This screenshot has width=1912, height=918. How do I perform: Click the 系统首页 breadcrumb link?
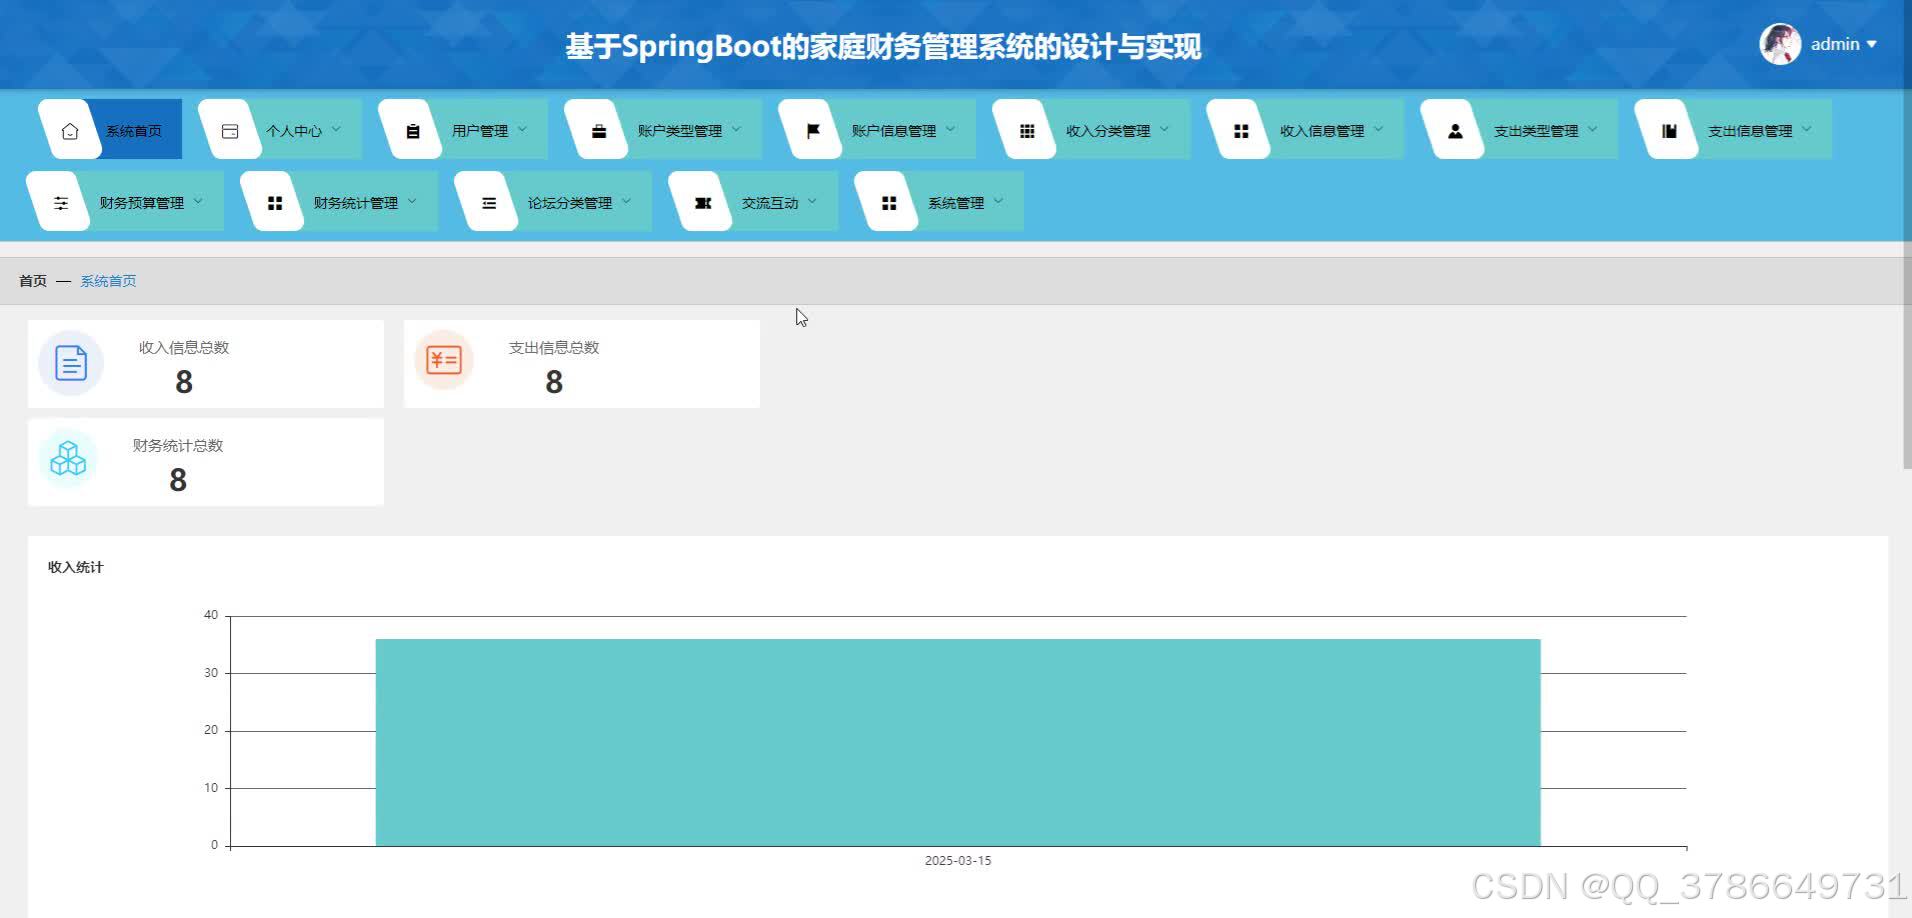pyautogui.click(x=107, y=280)
